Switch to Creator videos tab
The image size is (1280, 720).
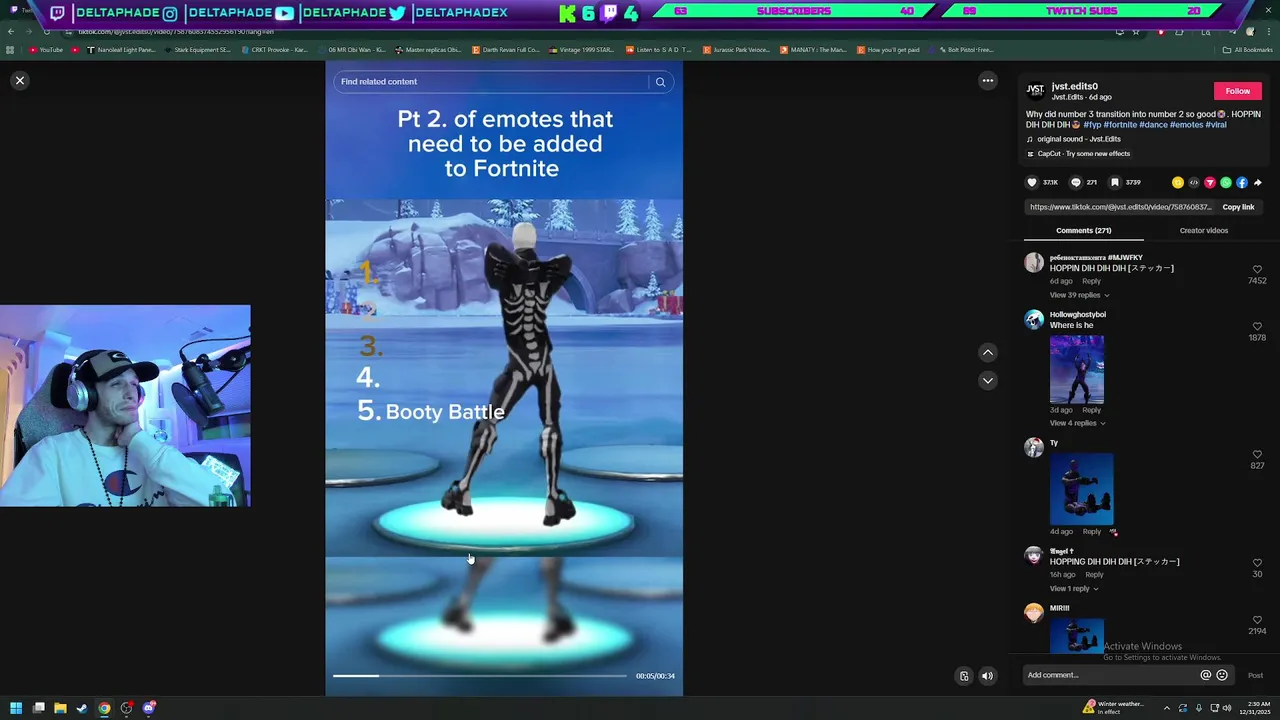(x=1203, y=230)
